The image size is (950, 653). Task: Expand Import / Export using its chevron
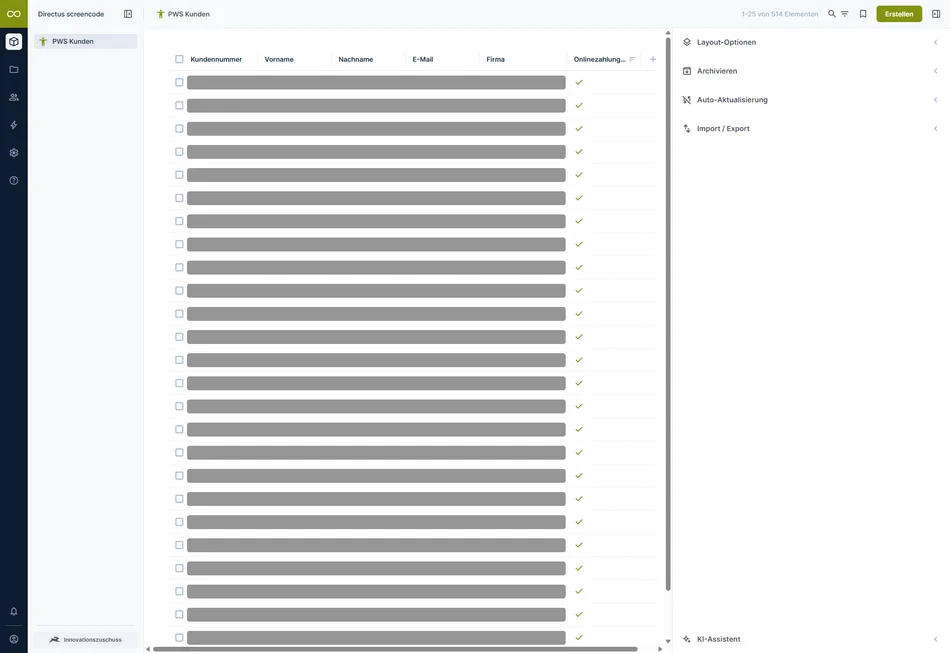pyautogui.click(x=935, y=128)
